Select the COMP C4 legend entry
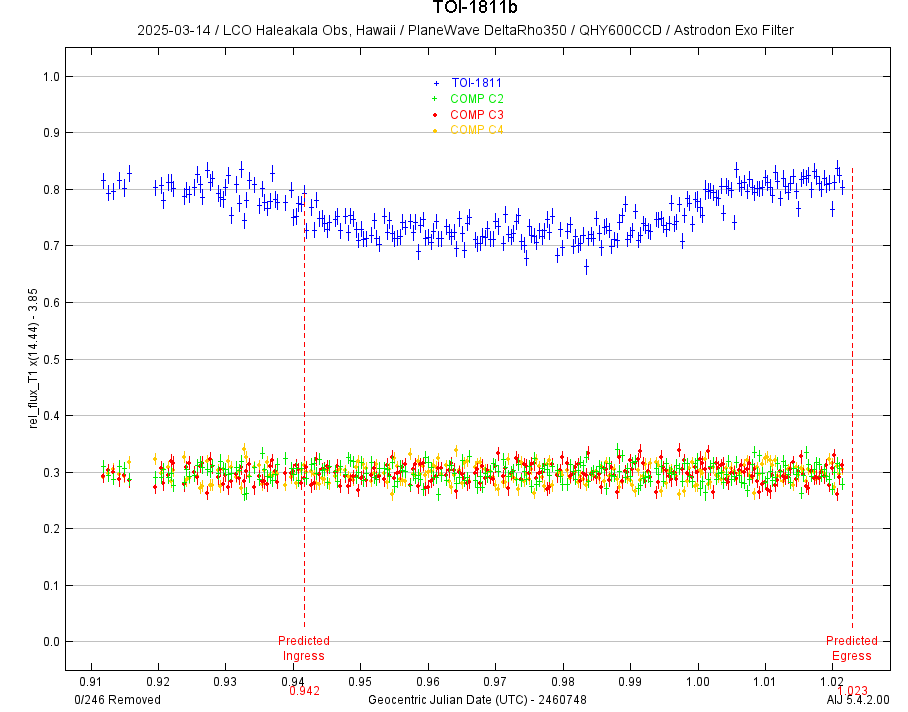The height and width of the screenshot is (712, 908). [477, 130]
